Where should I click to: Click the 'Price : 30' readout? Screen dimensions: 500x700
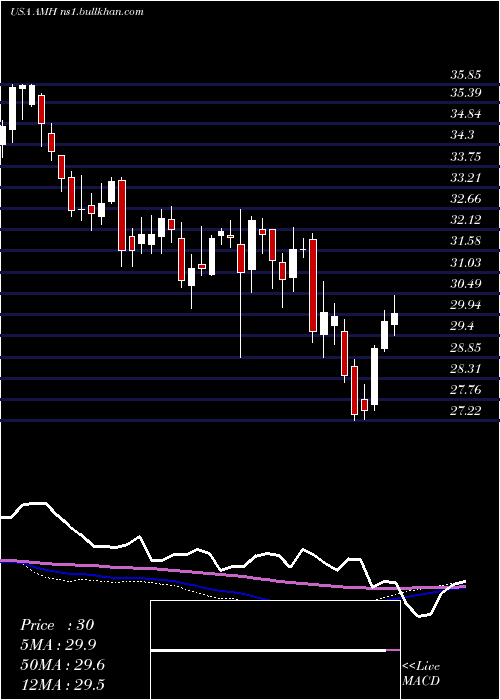click(x=57, y=625)
